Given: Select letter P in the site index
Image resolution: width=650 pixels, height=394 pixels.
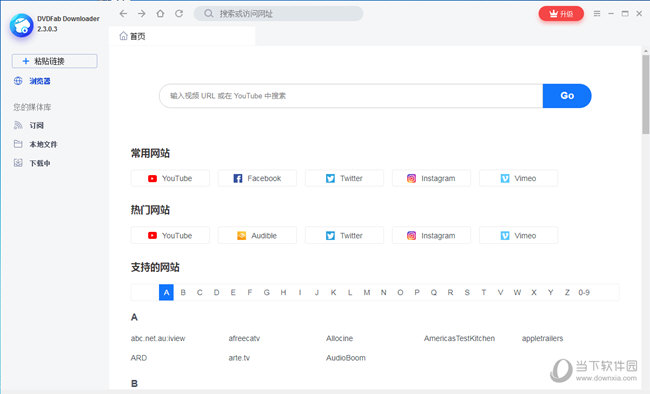Looking at the screenshot, I should [417, 292].
